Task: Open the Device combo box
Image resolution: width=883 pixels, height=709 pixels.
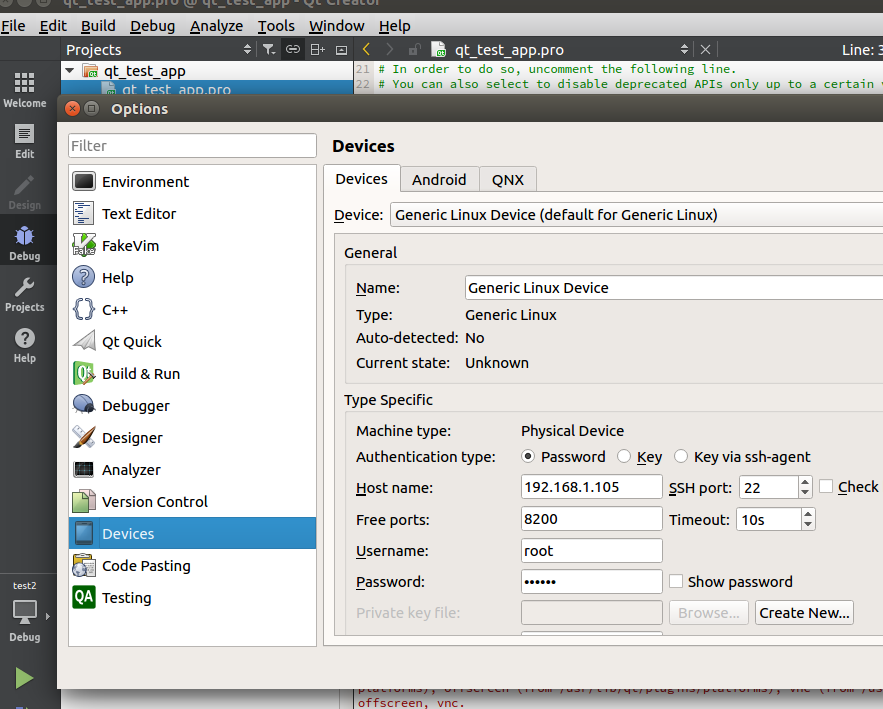Action: click(x=636, y=215)
